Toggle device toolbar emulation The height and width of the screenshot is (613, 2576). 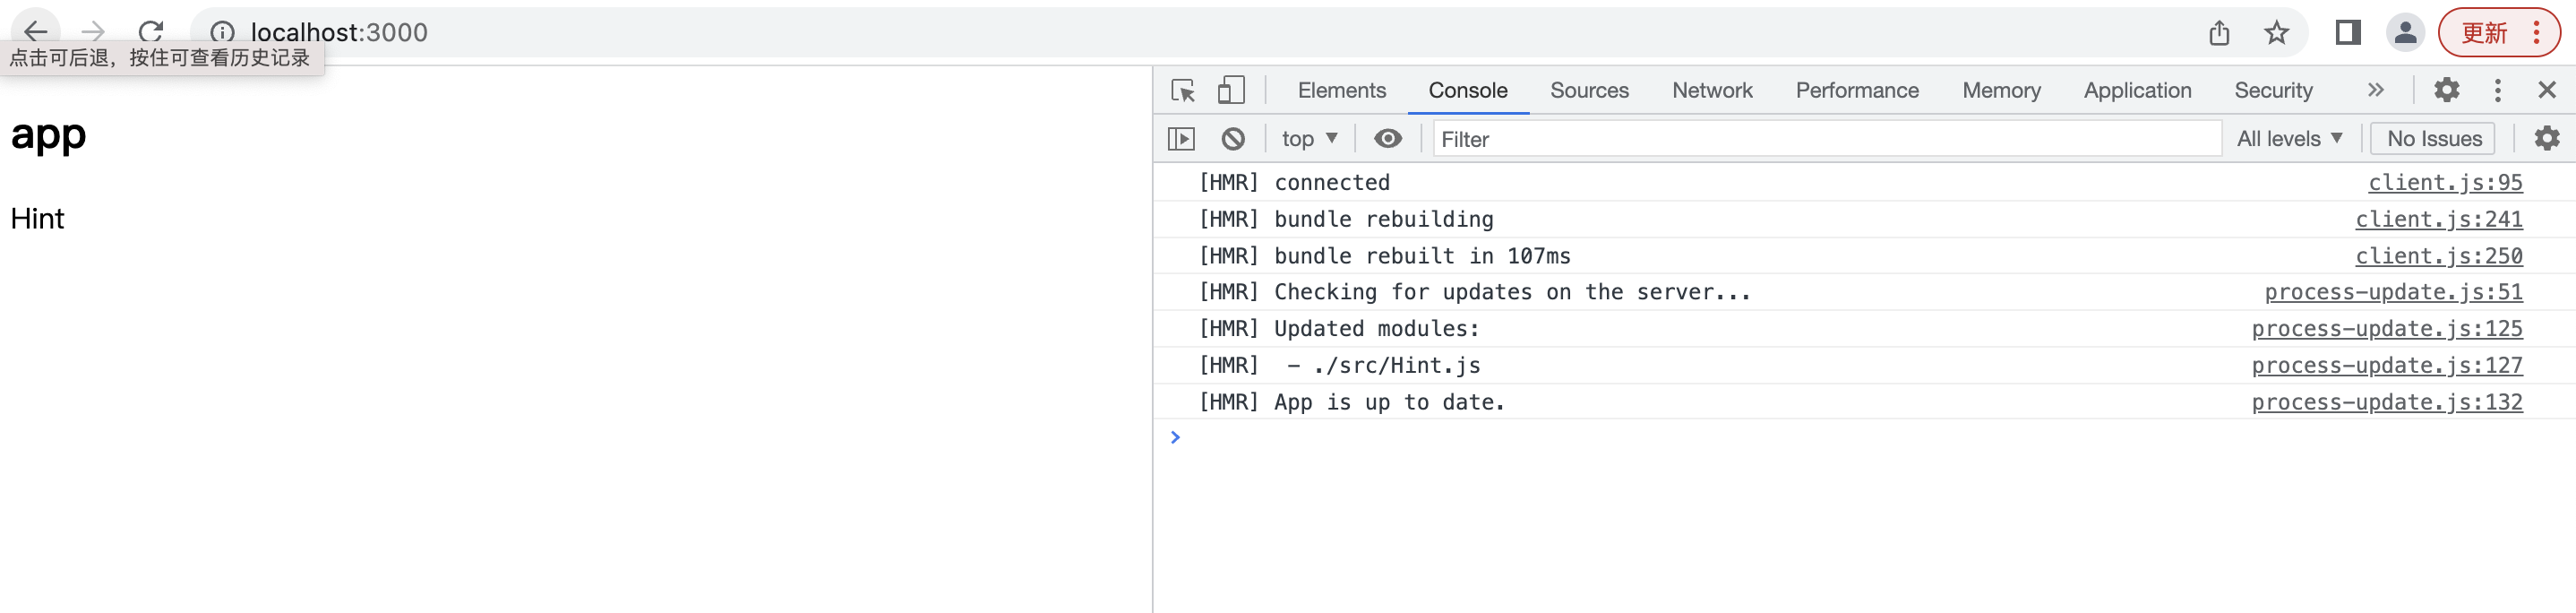click(1231, 90)
